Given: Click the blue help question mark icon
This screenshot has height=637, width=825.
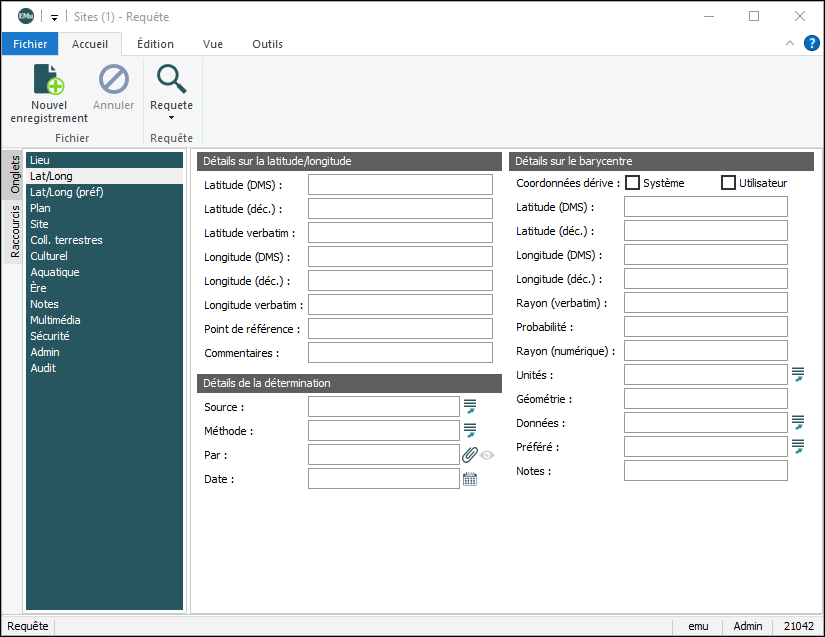Looking at the screenshot, I should [811, 43].
